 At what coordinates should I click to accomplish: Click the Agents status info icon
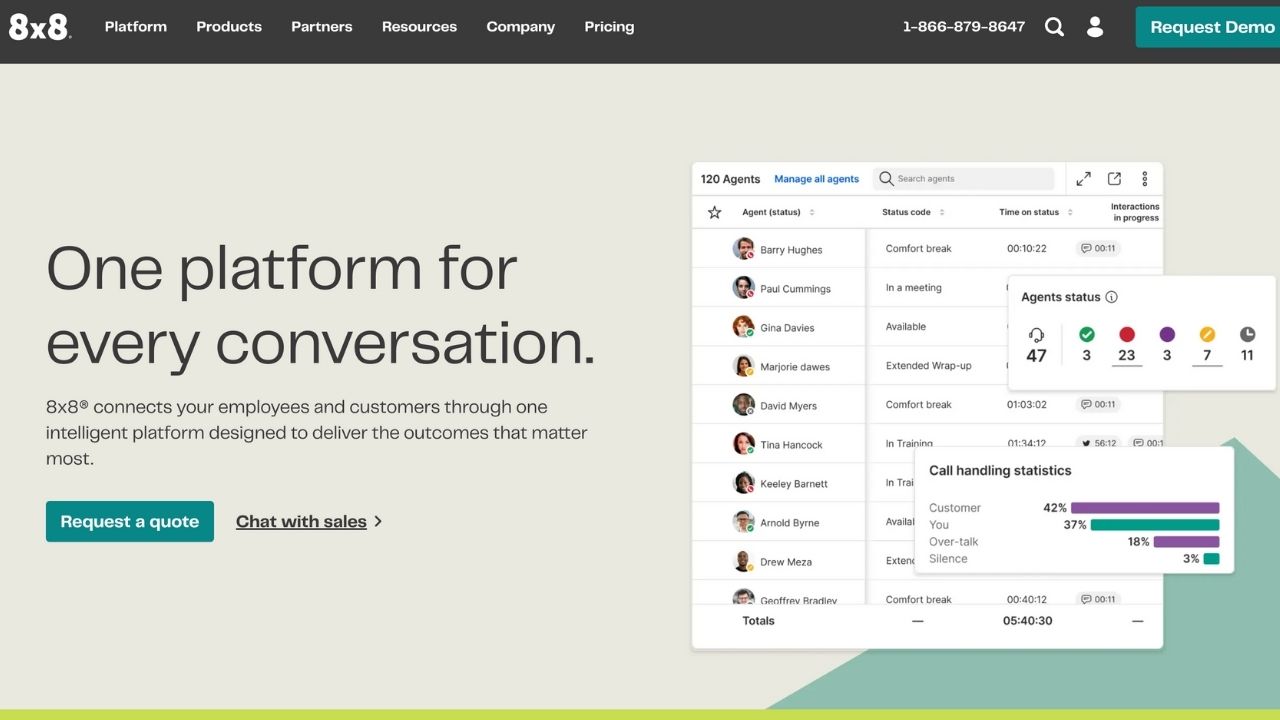(x=1111, y=297)
